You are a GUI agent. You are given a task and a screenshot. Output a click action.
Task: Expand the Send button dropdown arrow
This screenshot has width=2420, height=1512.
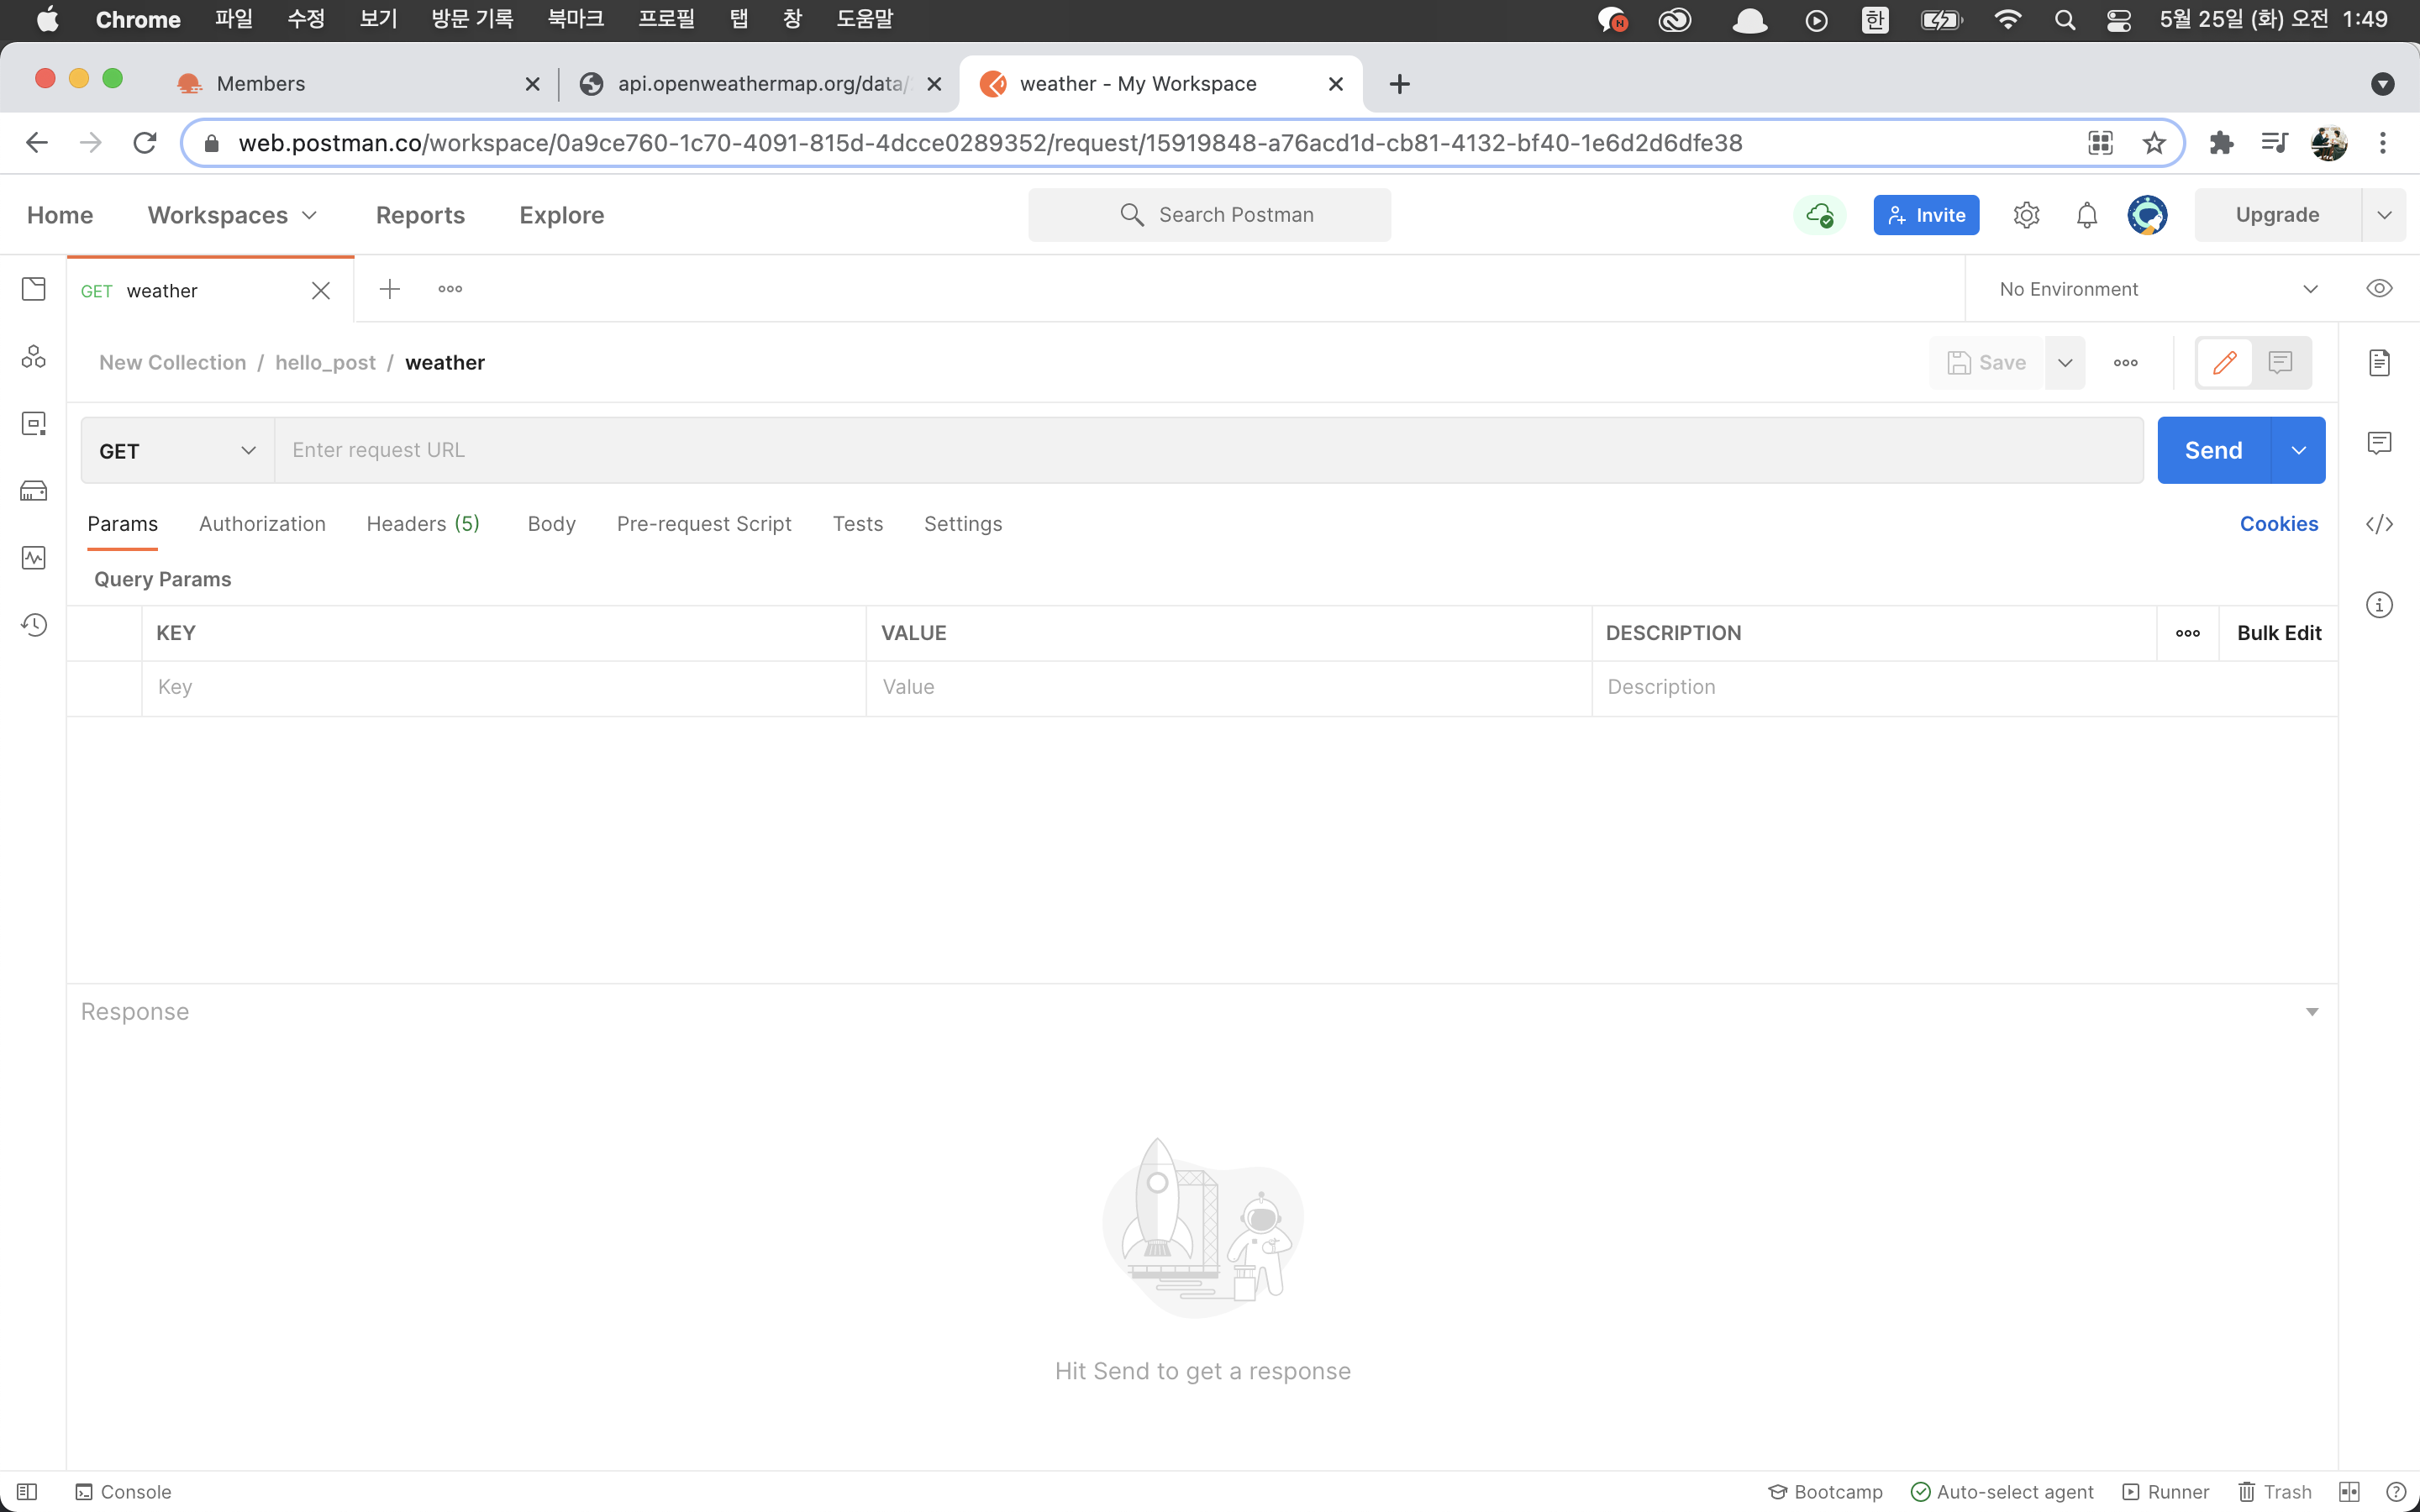click(x=2299, y=451)
